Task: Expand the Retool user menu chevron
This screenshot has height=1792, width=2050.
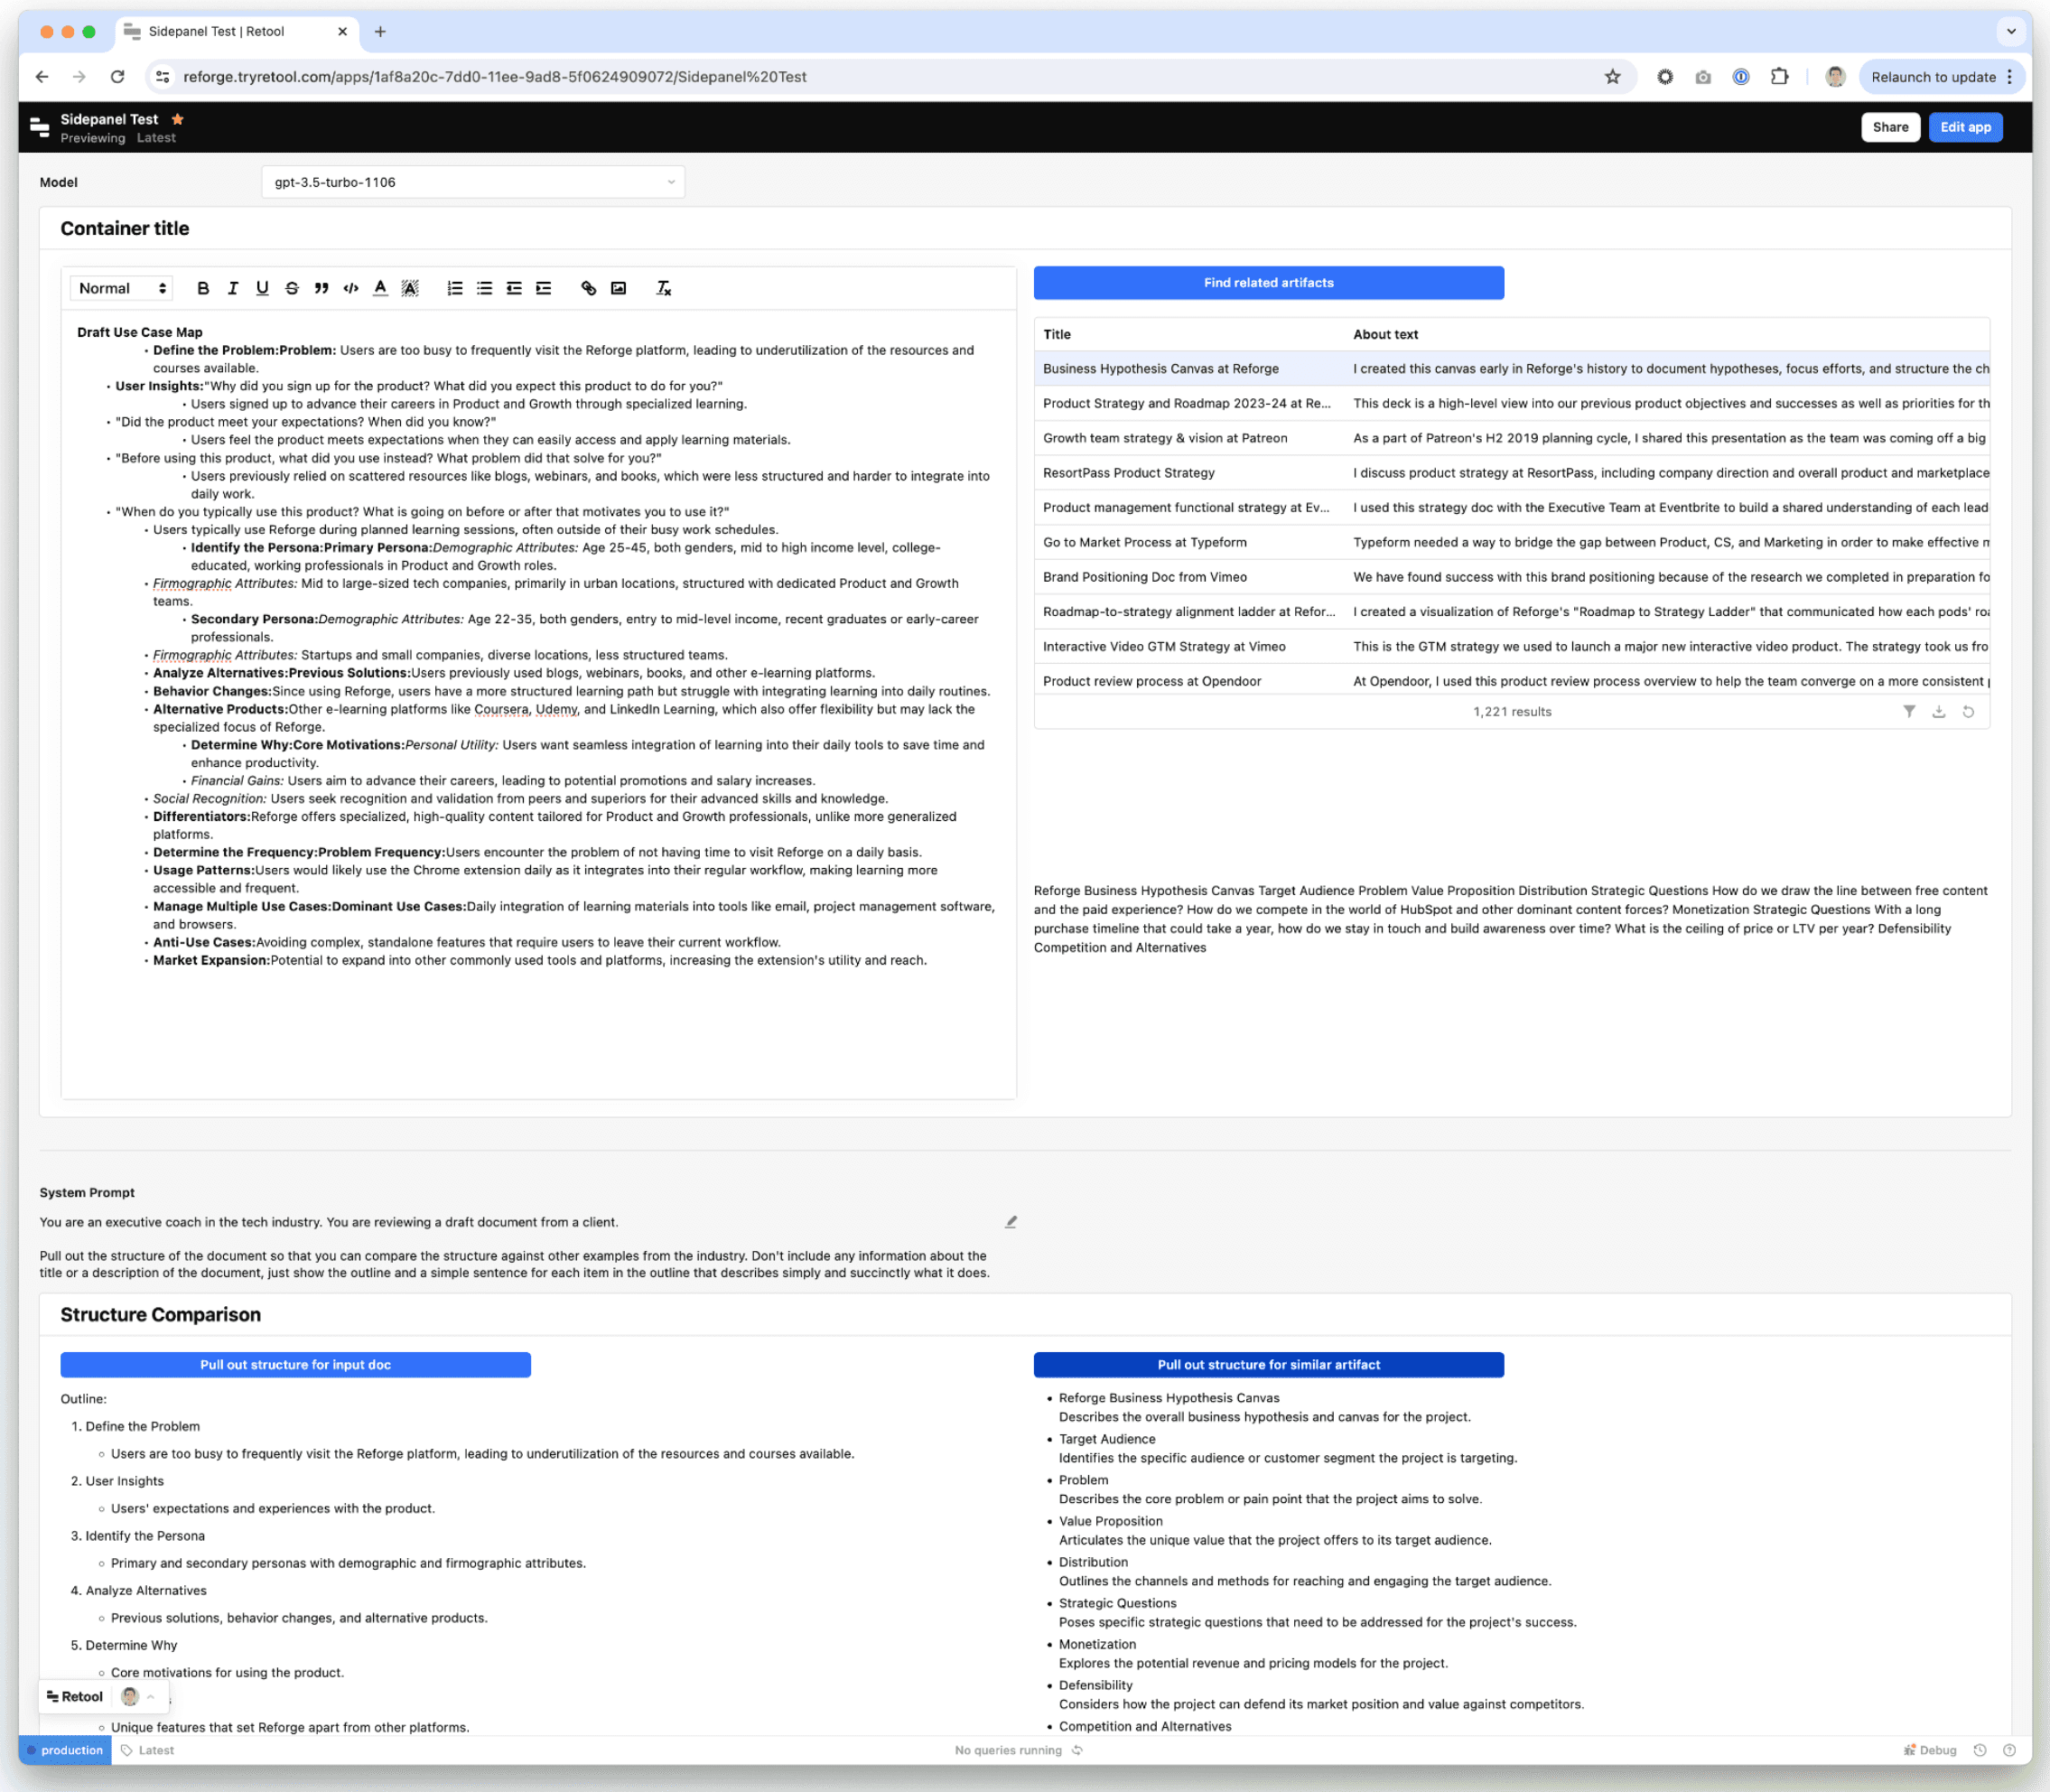Action: pyautogui.click(x=151, y=1697)
